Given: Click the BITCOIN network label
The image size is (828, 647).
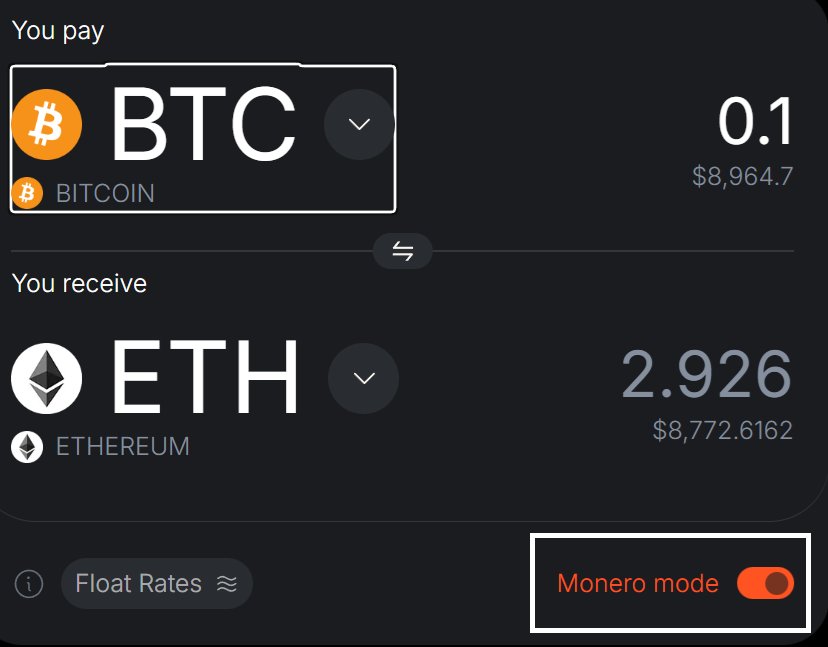Looking at the screenshot, I should click(105, 193).
